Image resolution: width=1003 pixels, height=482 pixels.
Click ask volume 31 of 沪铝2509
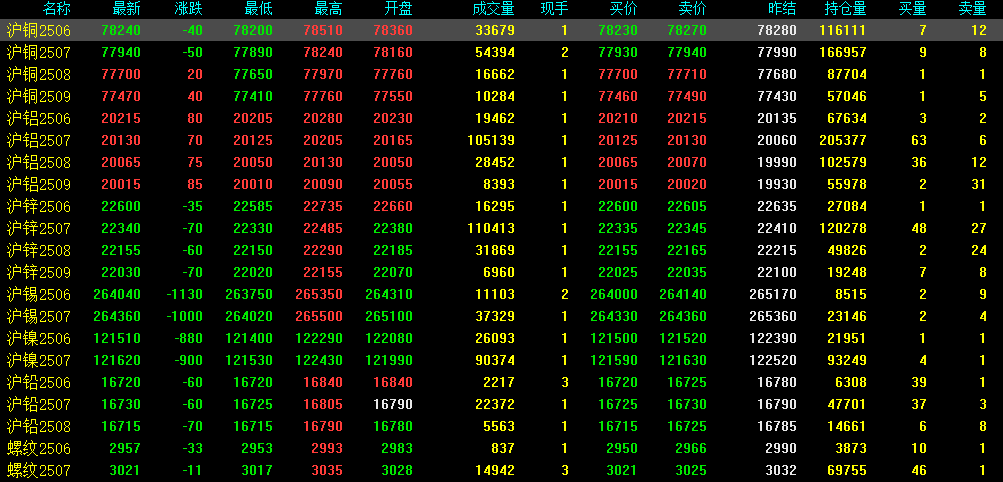pos(979,184)
